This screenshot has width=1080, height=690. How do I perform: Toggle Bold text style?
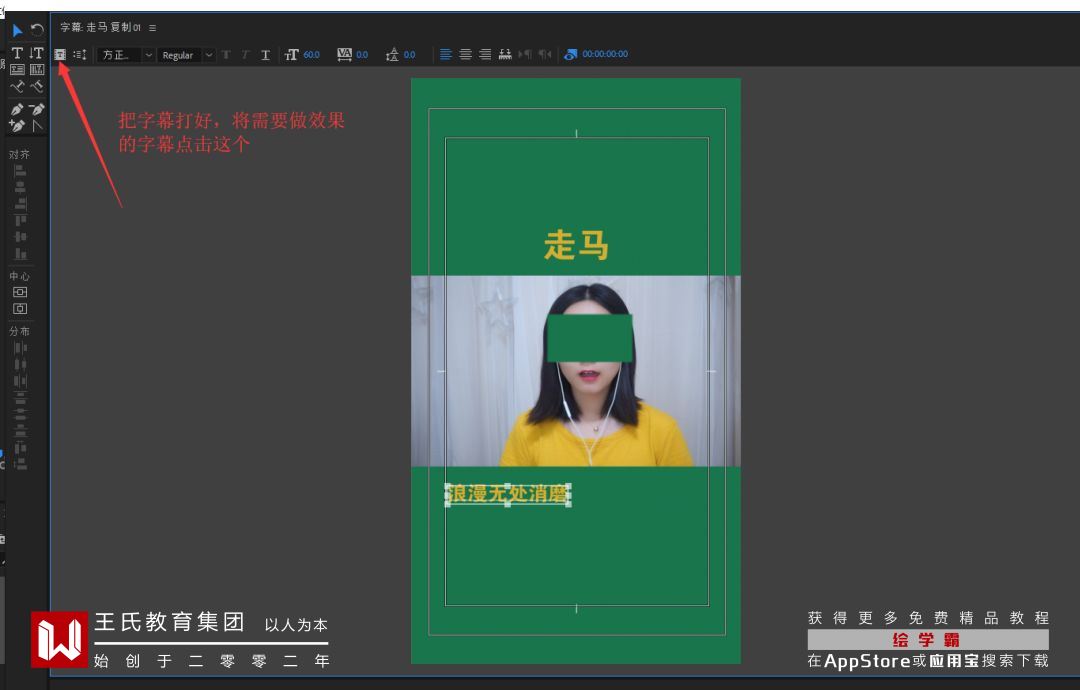tap(226, 54)
